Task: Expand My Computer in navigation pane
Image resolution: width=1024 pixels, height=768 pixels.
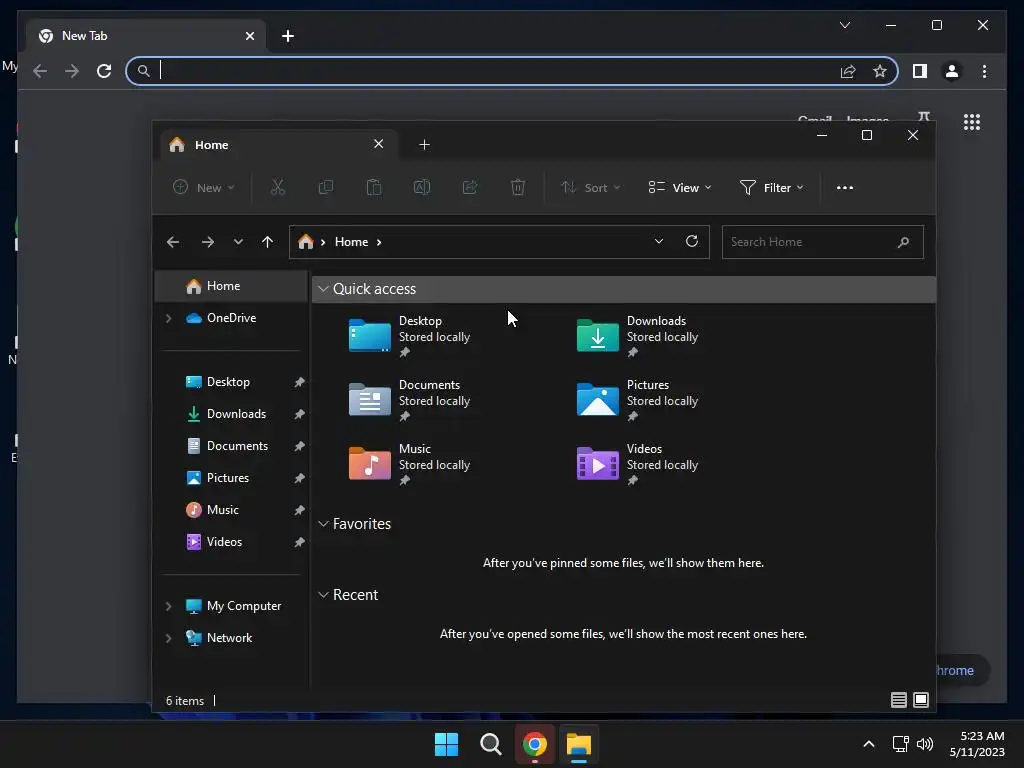Action: (168, 606)
